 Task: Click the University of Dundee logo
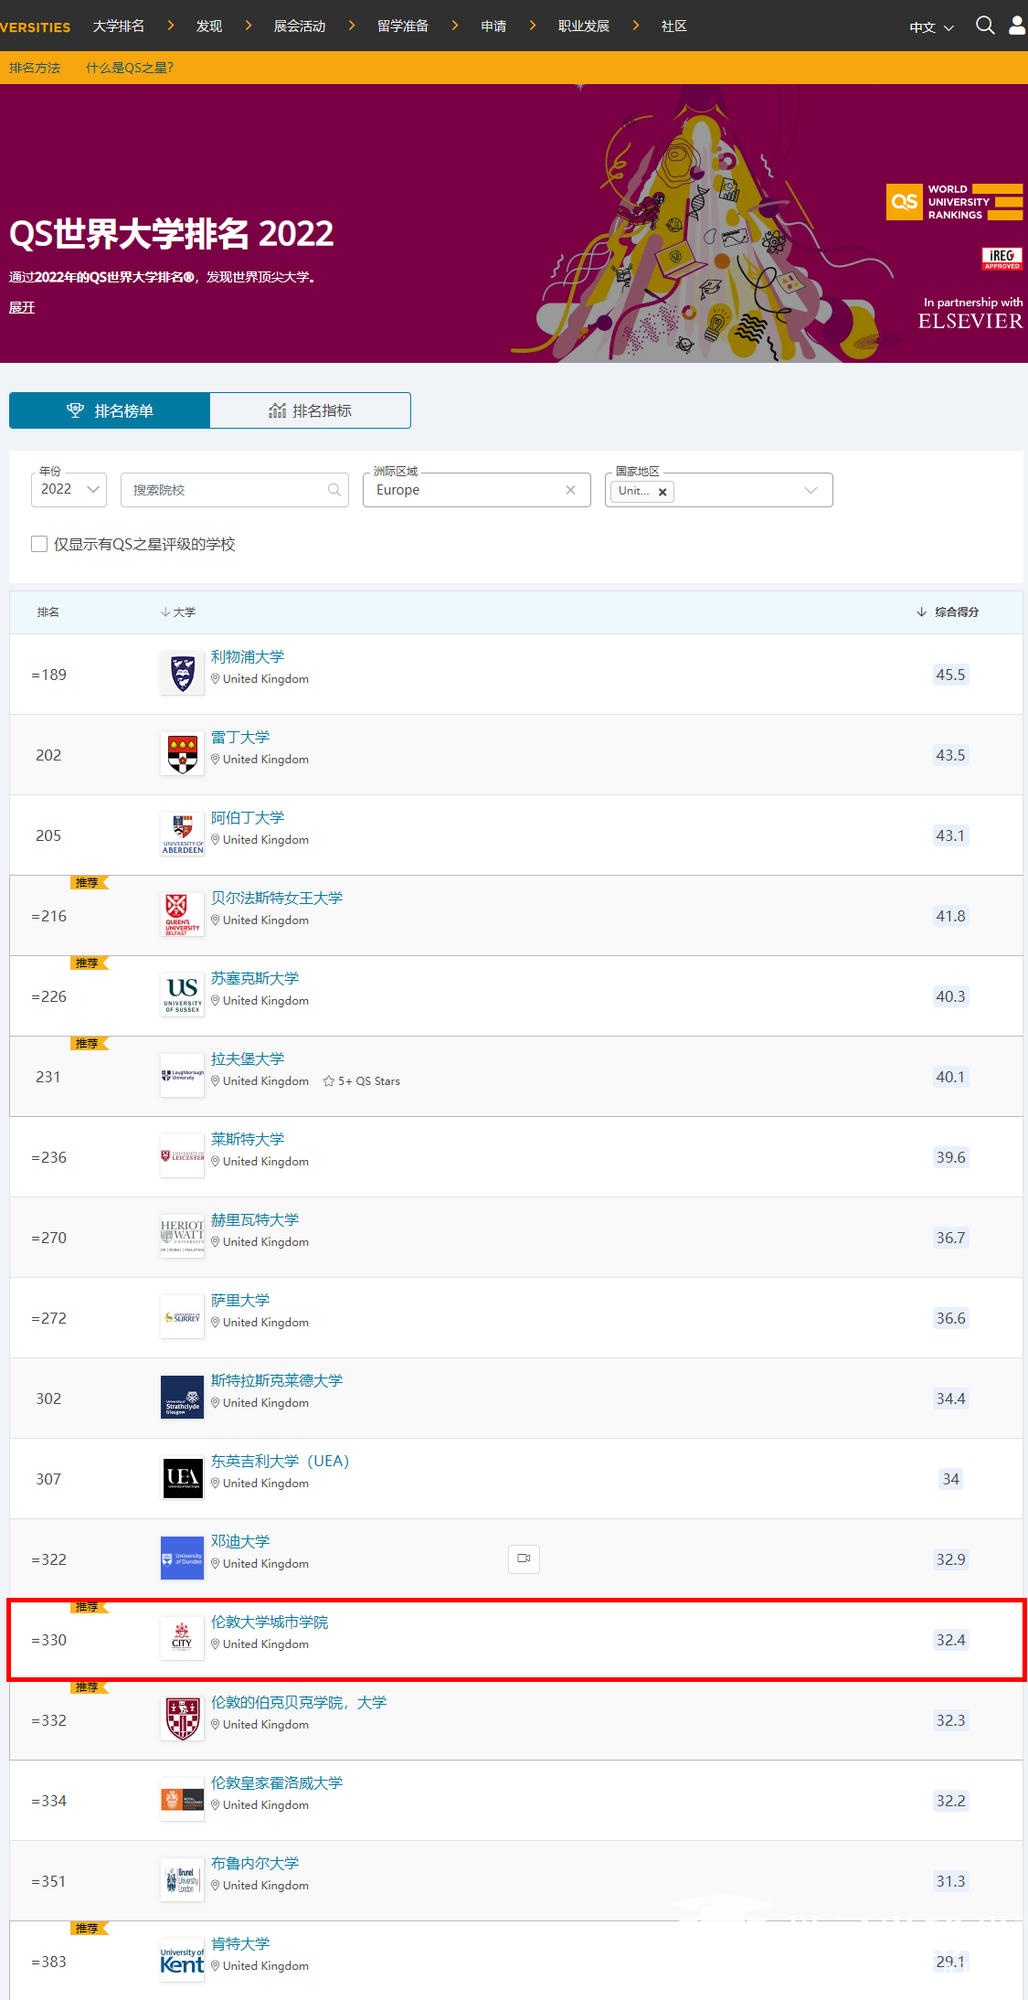[x=182, y=1558]
